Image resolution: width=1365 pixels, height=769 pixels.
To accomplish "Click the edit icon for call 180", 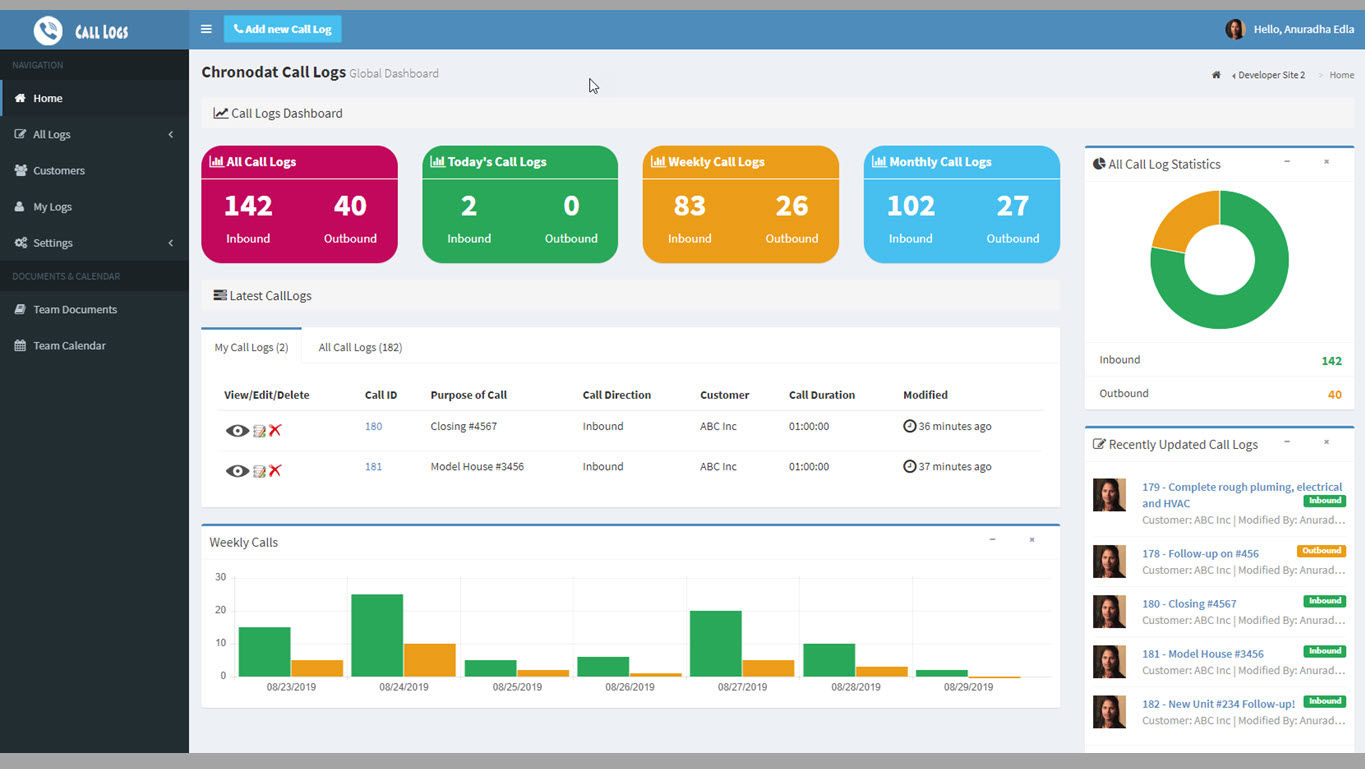I will [259, 430].
